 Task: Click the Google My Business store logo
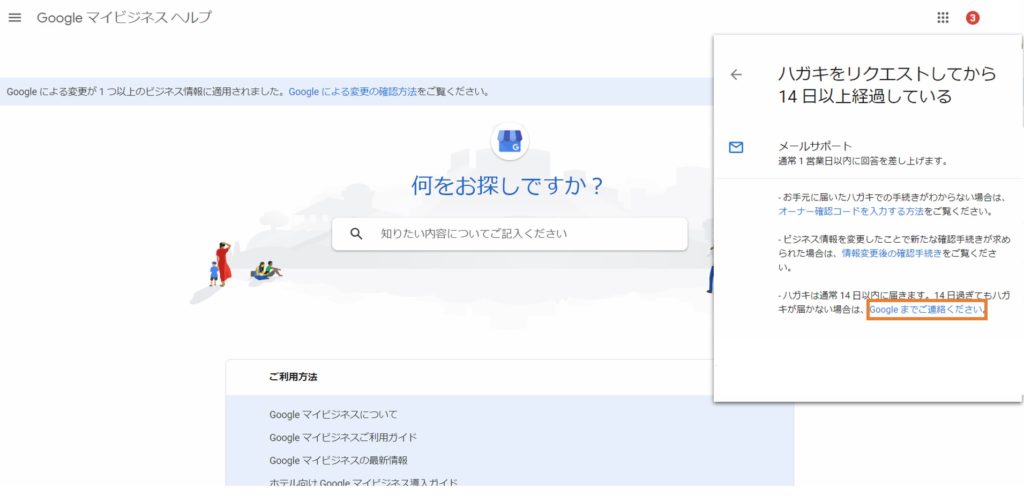click(x=509, y=141)
